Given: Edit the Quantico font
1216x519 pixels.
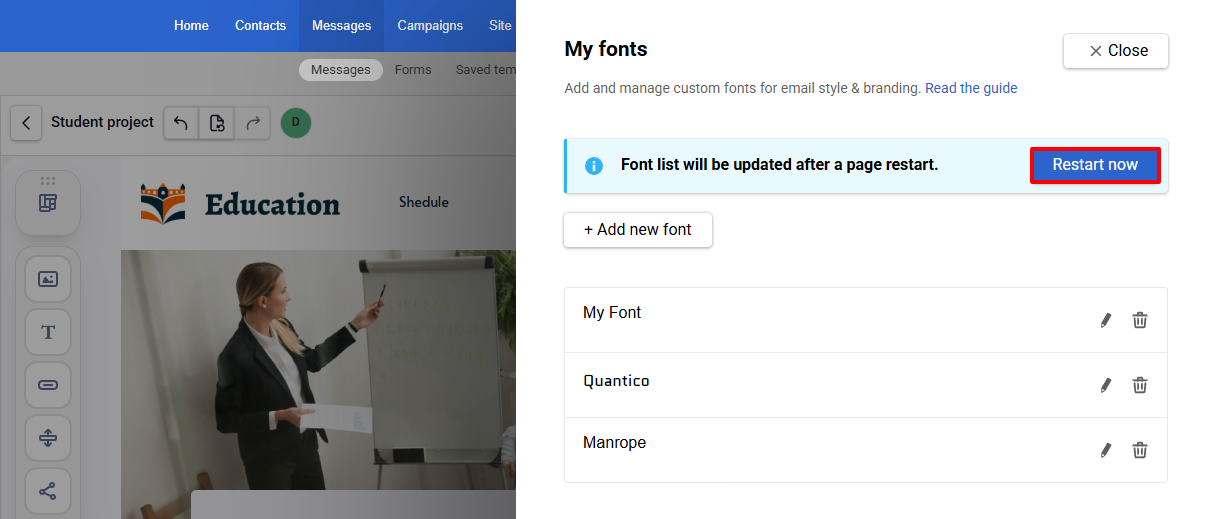Looking at the screenshot, I should [x=1105, y=385].
